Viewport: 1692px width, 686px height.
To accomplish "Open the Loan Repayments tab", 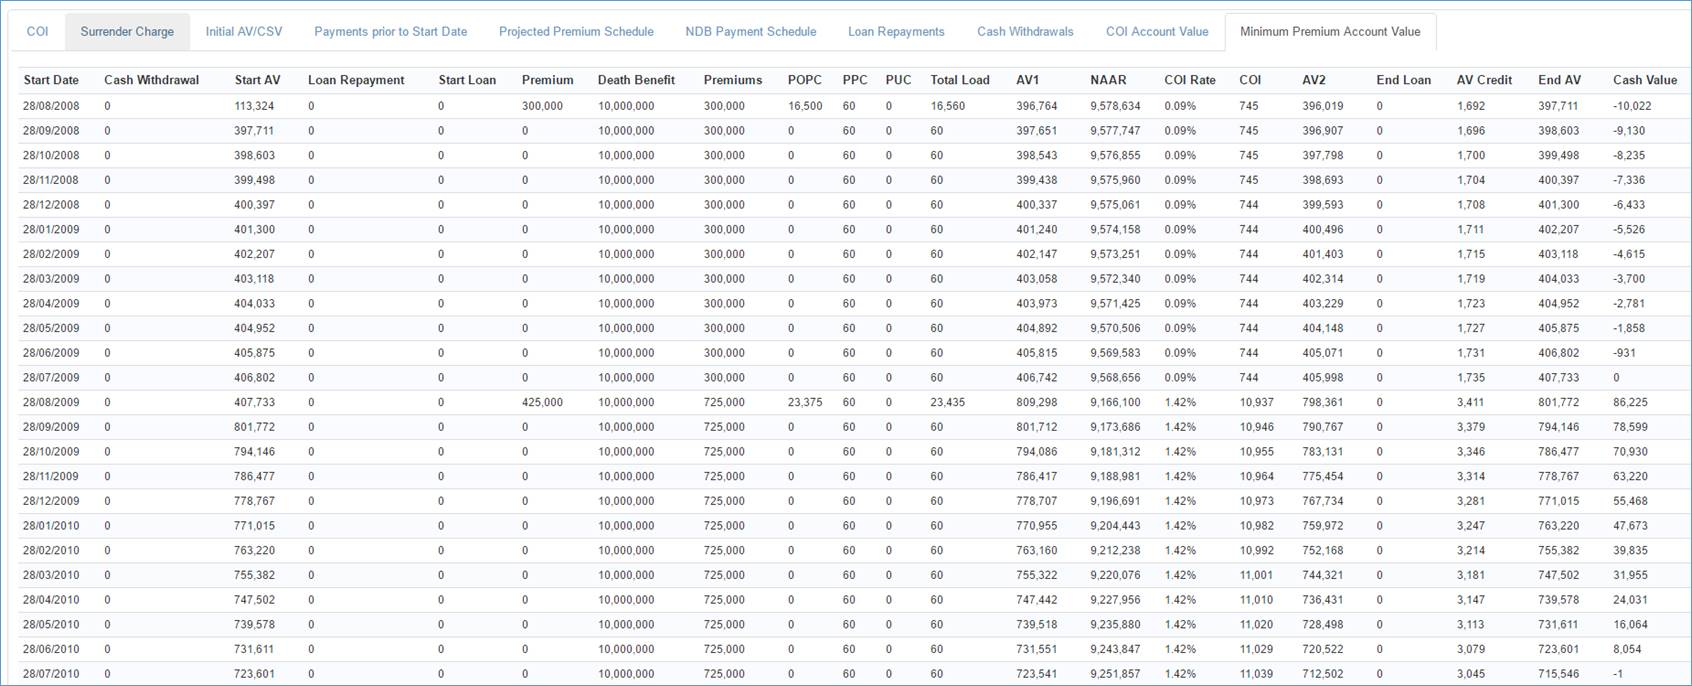I will click(896, 32).
